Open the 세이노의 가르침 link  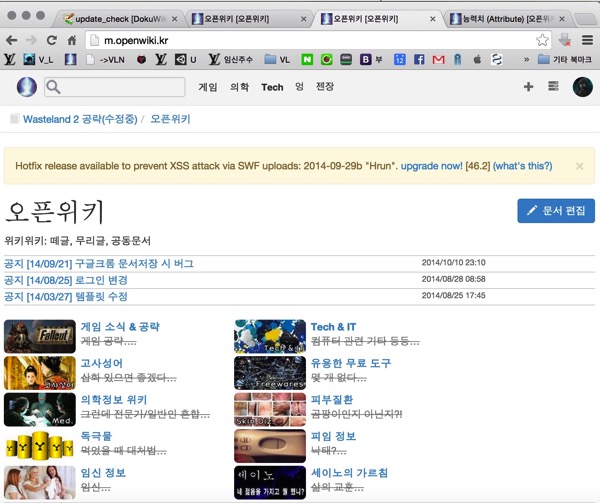click(x=349, y=473)
